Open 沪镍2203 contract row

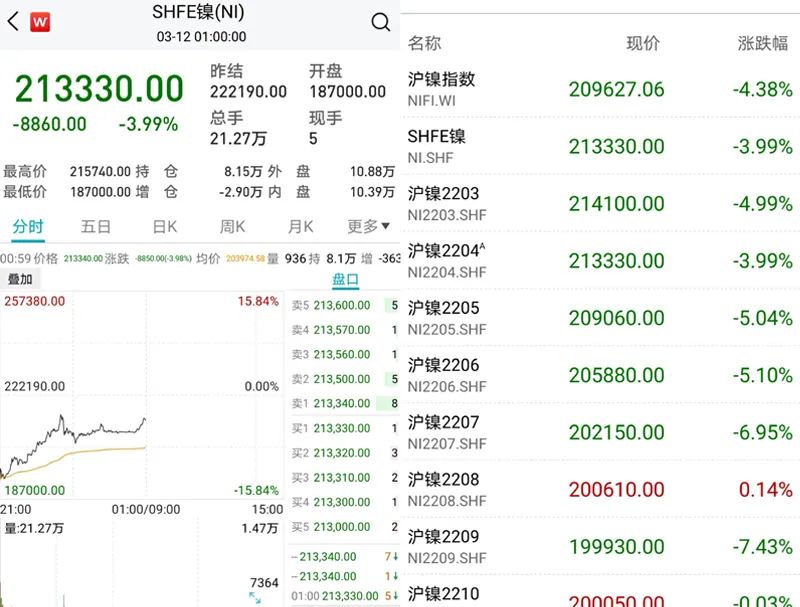[x=600, y=204]
